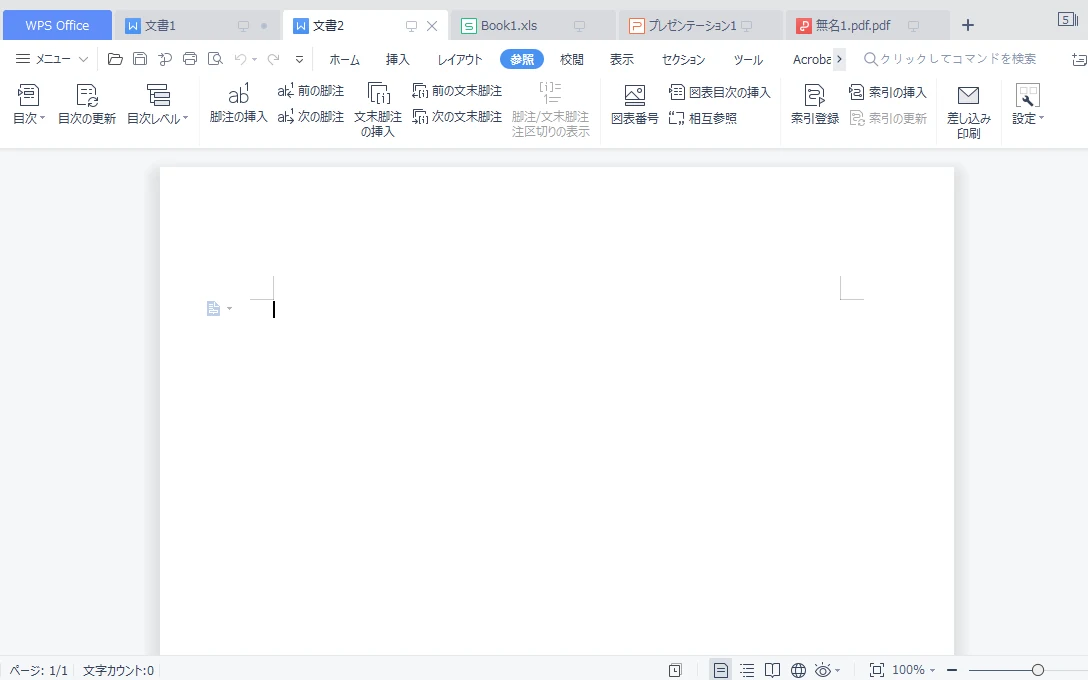Go to 次の脚注 next footnote
The height and width of the screenshot is (680, 1088).
tap(310, 117)
